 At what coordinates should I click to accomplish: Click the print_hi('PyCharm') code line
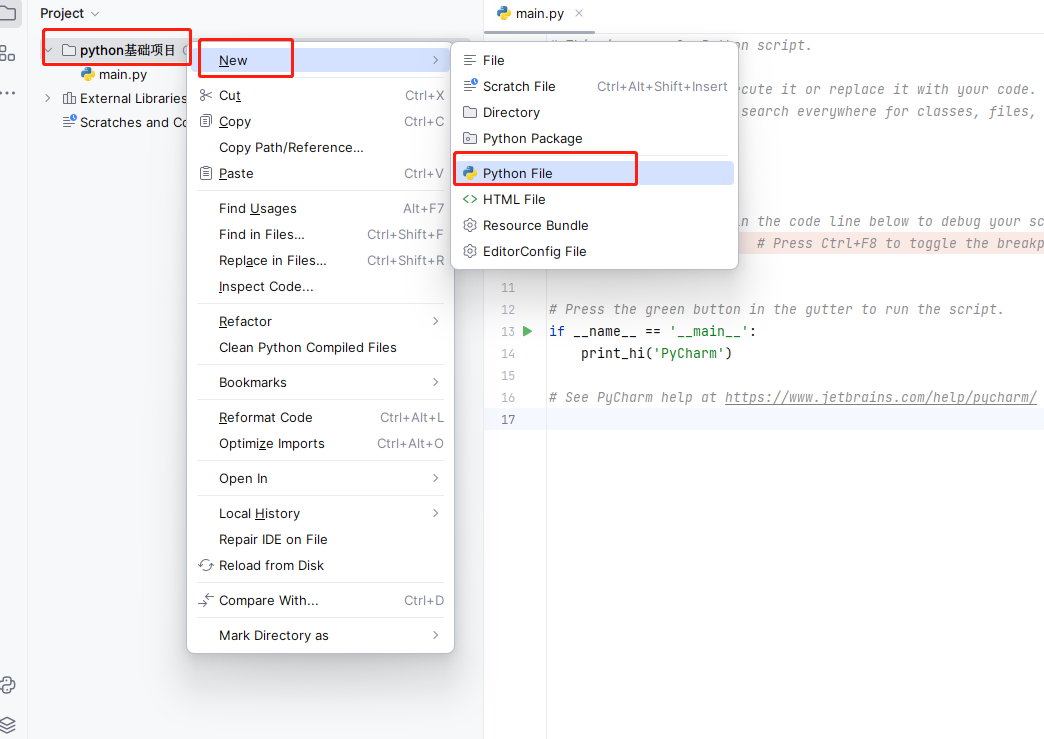point(656,354)
